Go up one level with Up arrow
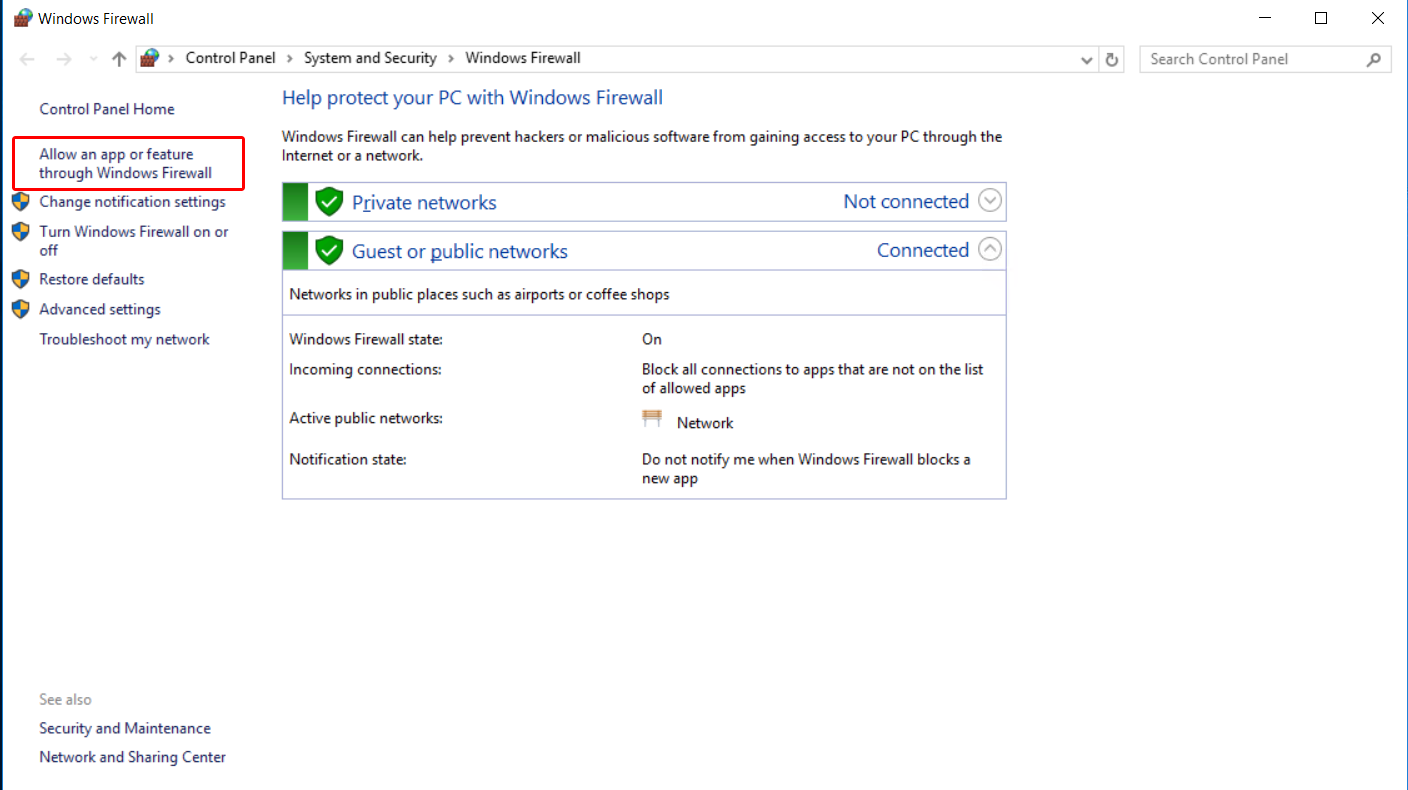The height and width of the screenshot is (790, 1408). coord(119,59)
